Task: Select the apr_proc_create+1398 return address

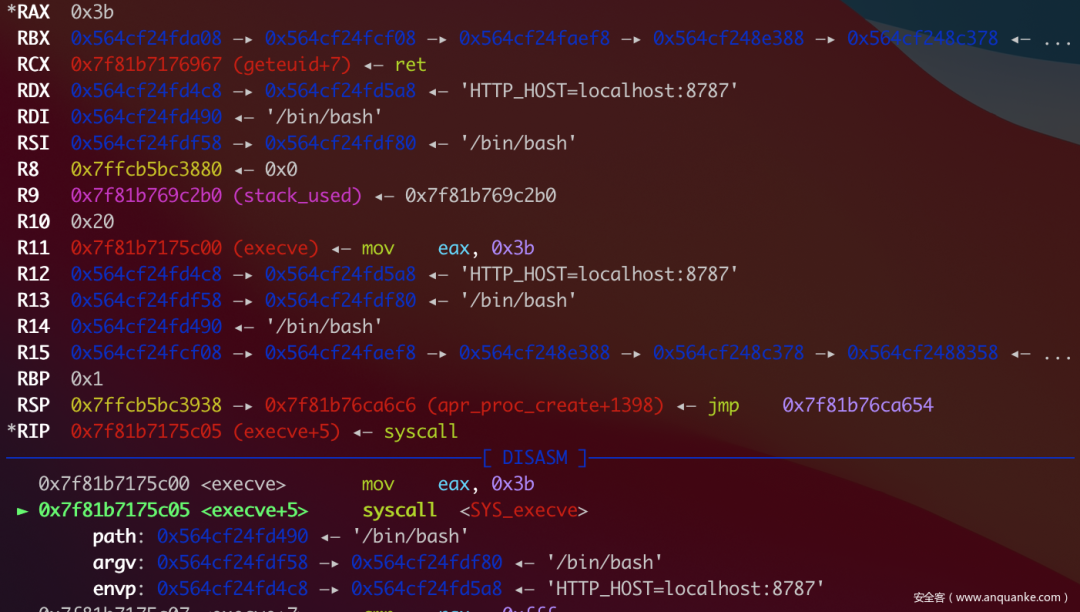Action: click(464, 405)
